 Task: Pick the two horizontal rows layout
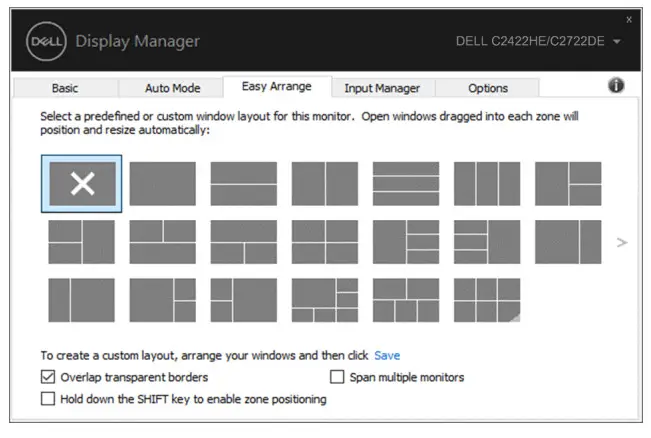tap(243, 183)
